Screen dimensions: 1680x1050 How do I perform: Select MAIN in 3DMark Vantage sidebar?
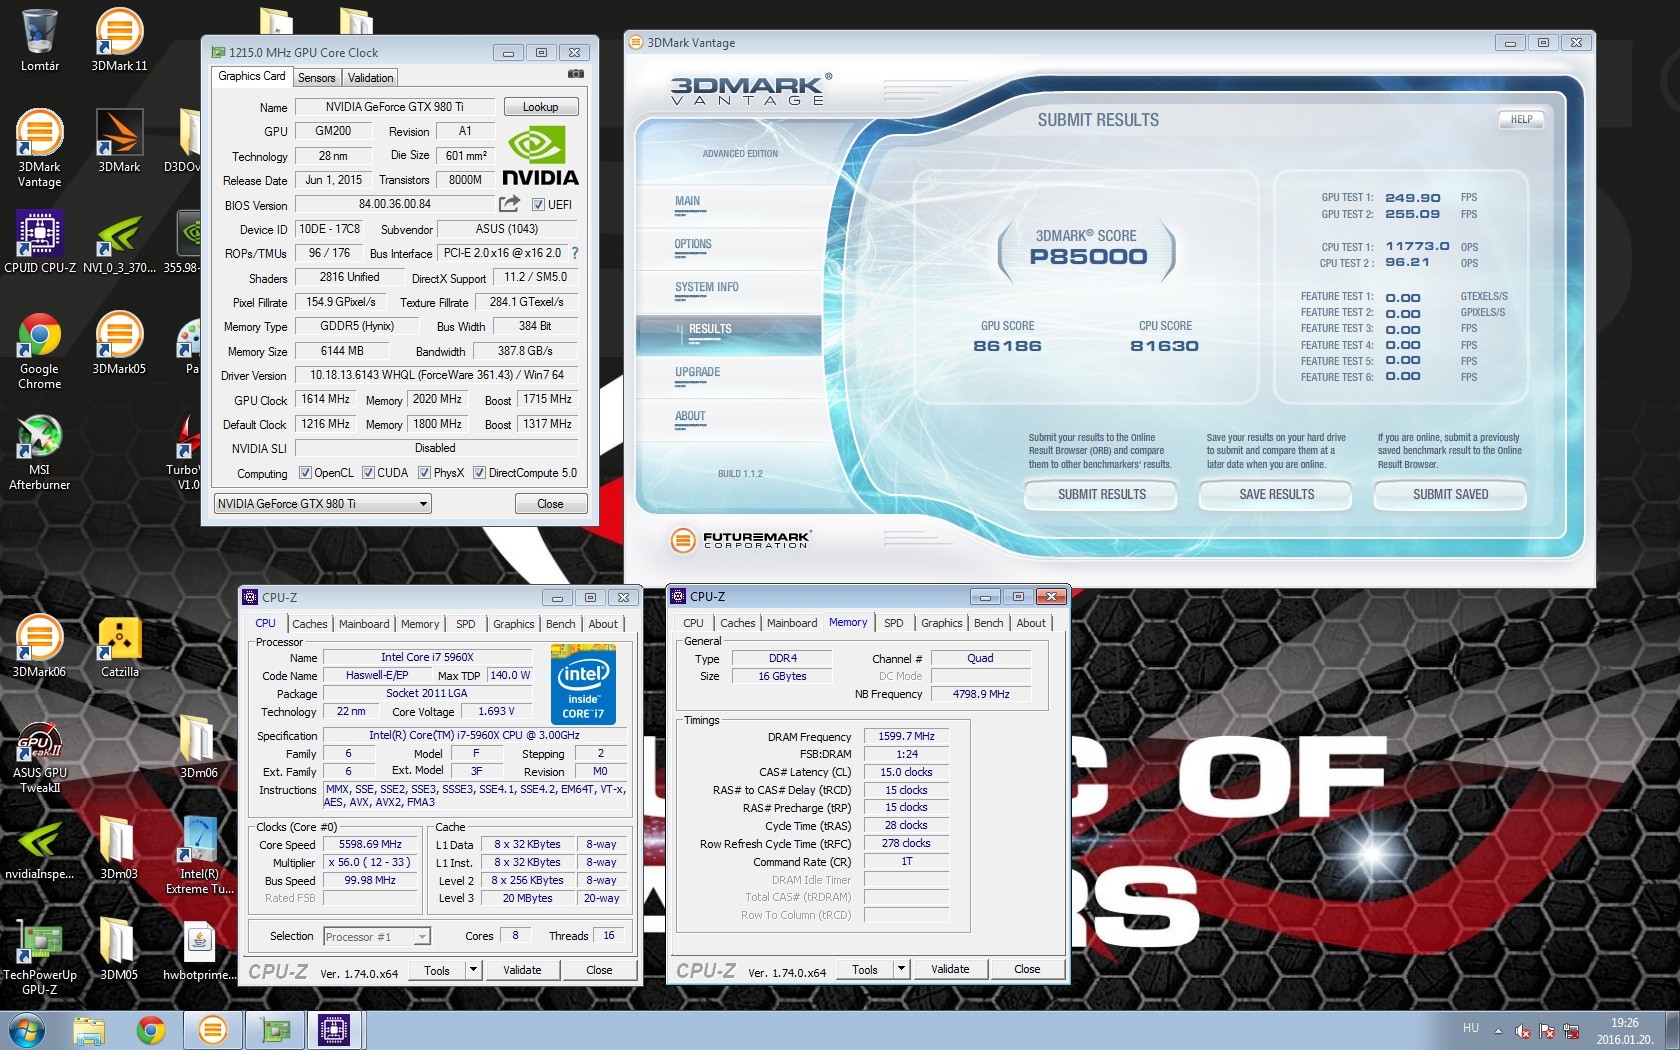coord(687,203)
